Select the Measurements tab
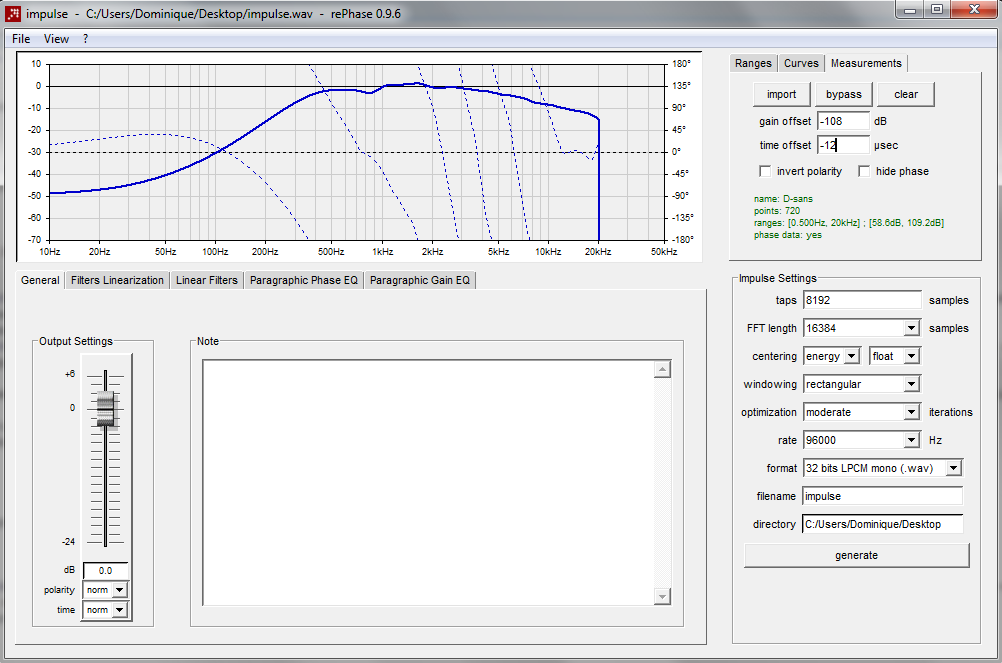1002x663 pixels. pos(866,63)
